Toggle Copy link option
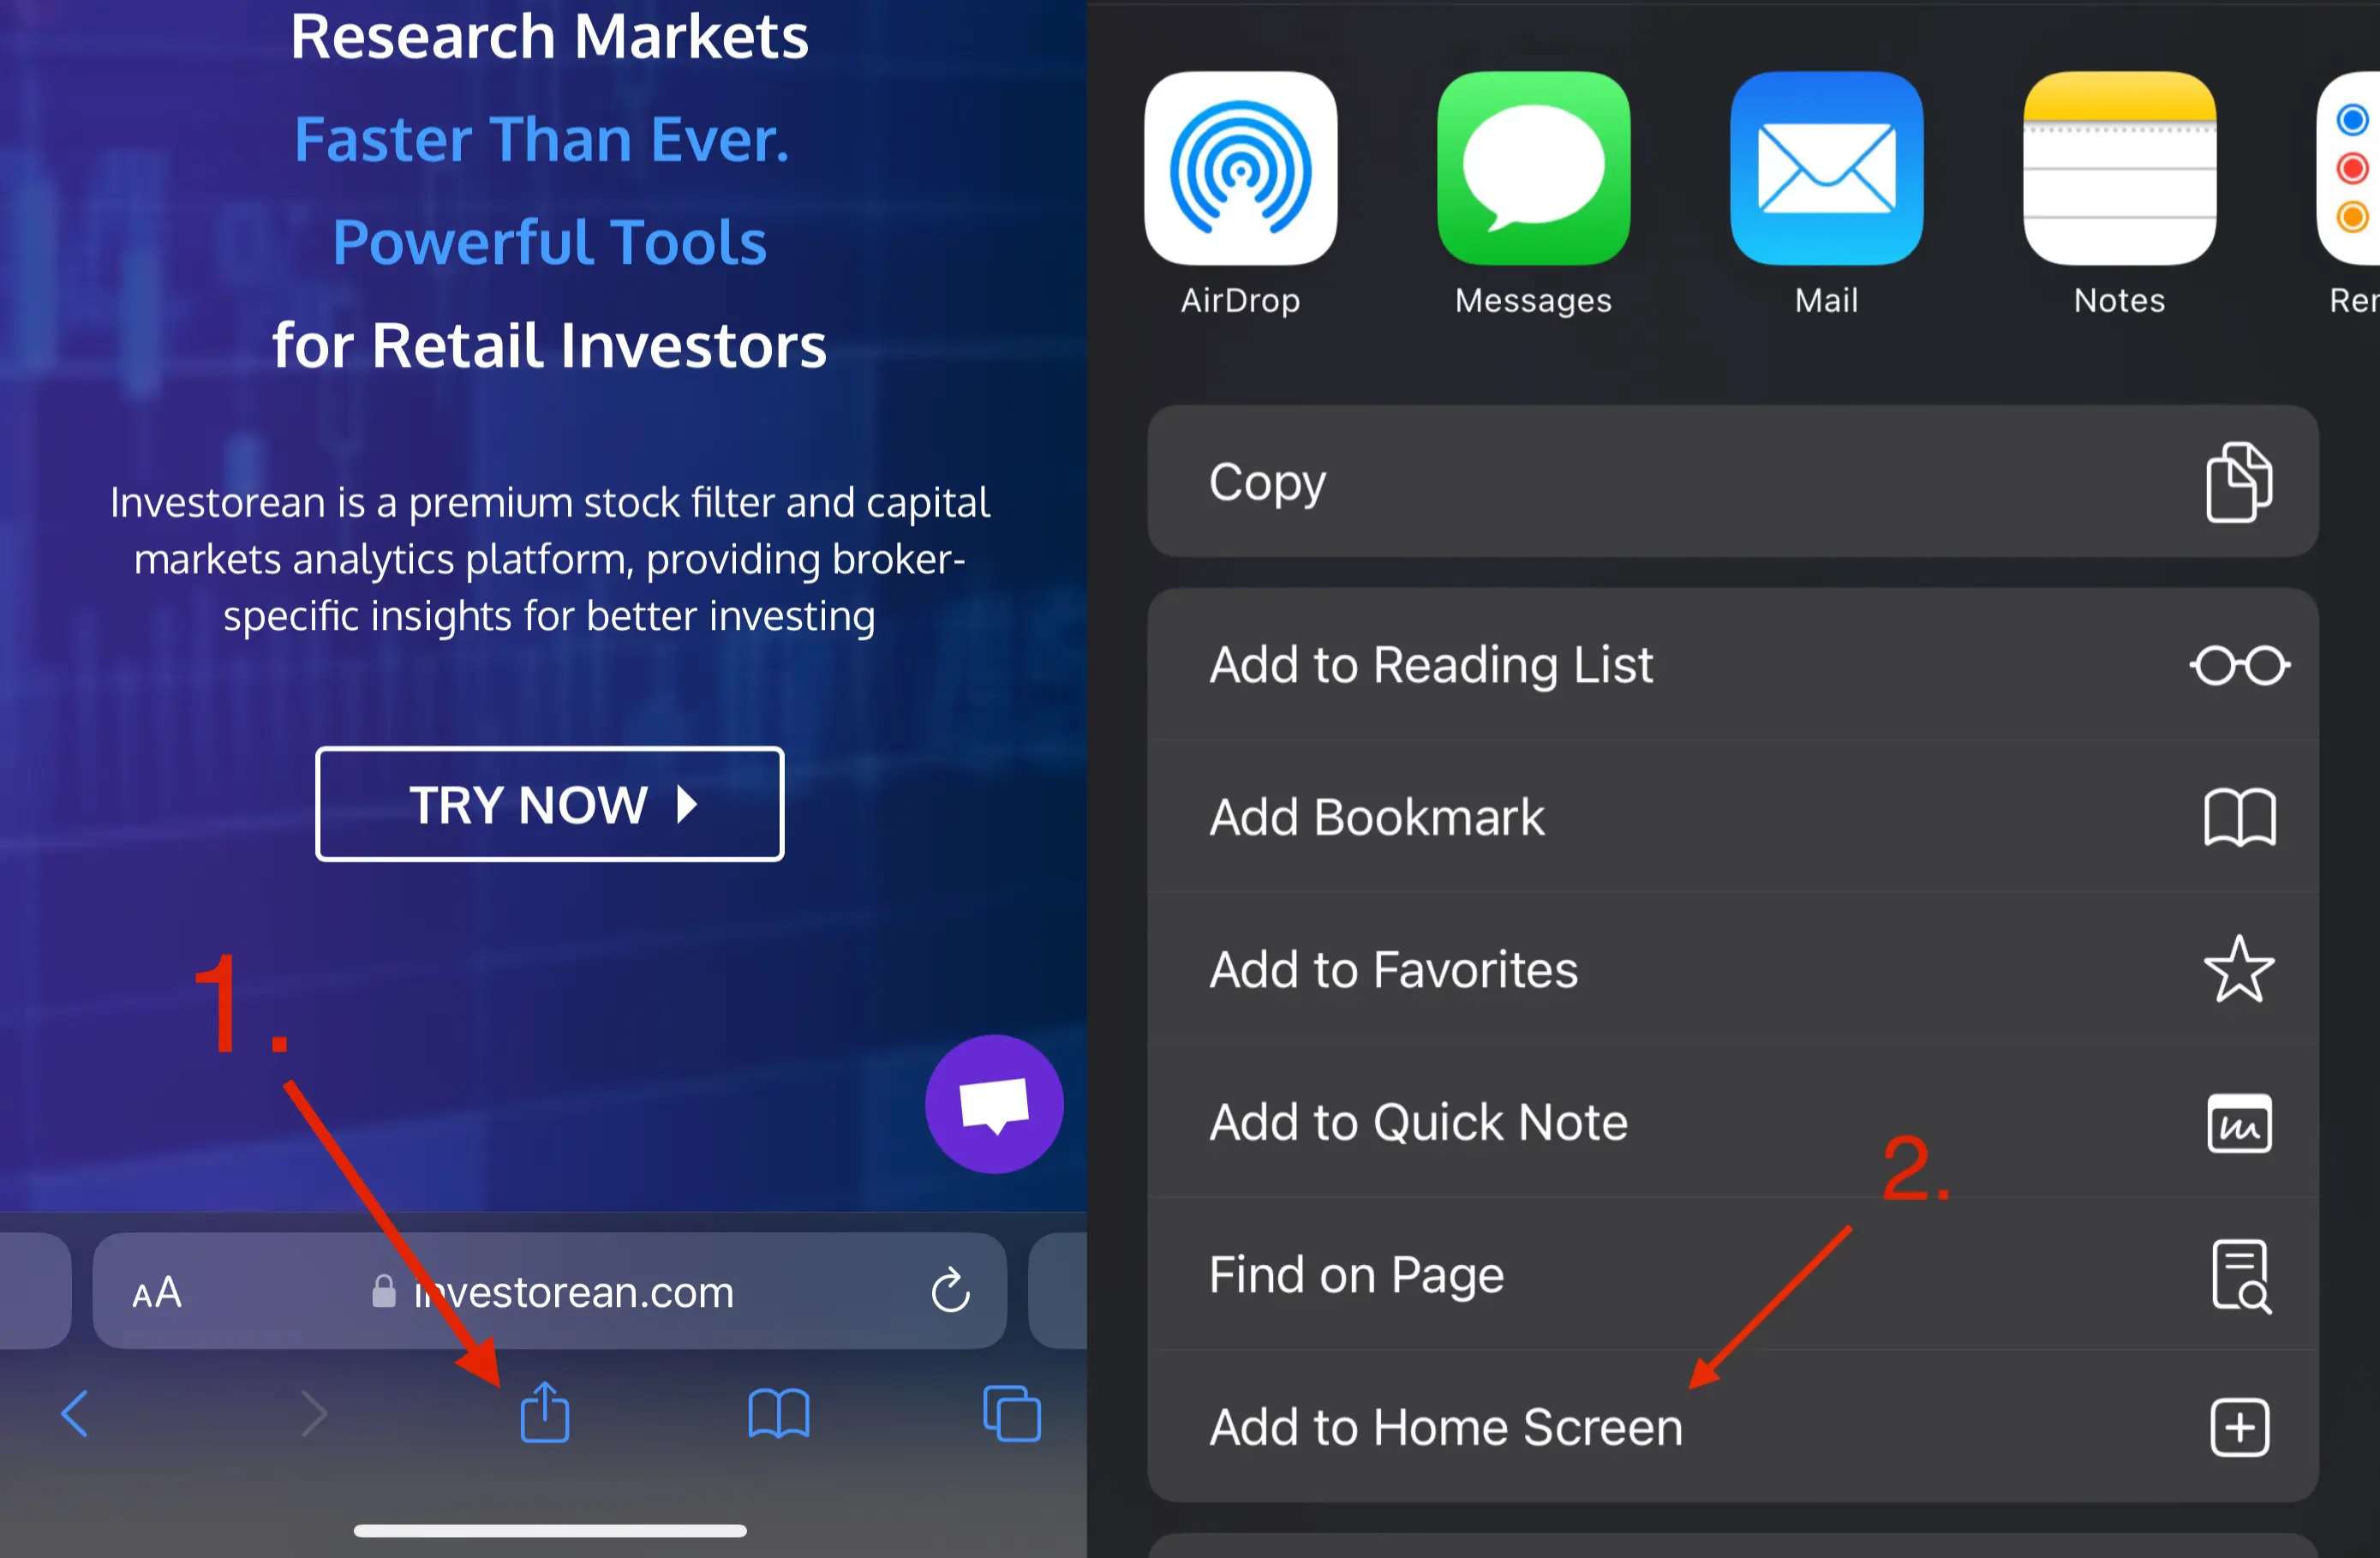 tap(1731, 480)
